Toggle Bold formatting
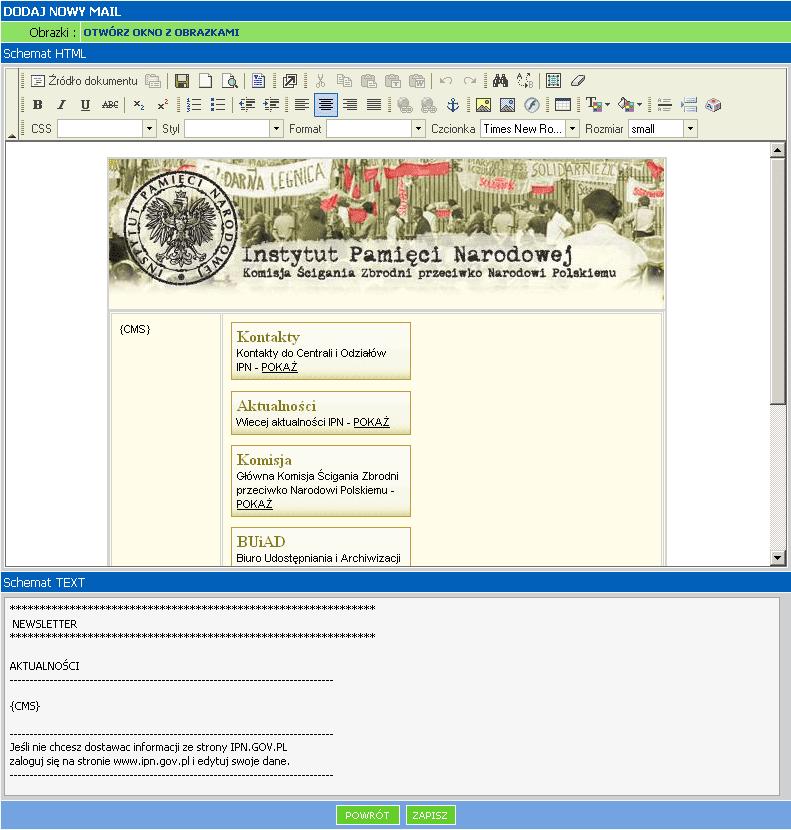791x830 pixels. [x=38, y=105]
